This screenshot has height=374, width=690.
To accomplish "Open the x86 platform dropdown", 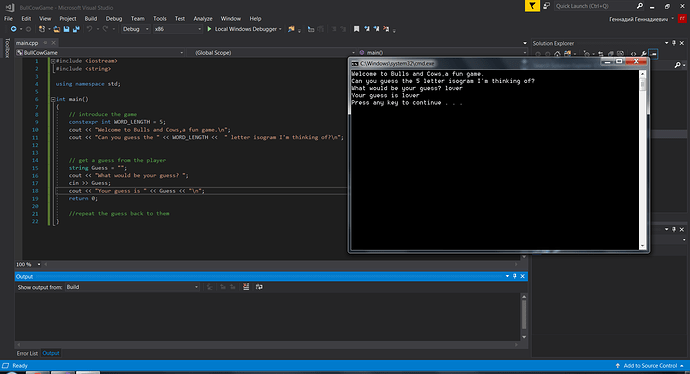I will pyautogui.click(x=177, y=29).
